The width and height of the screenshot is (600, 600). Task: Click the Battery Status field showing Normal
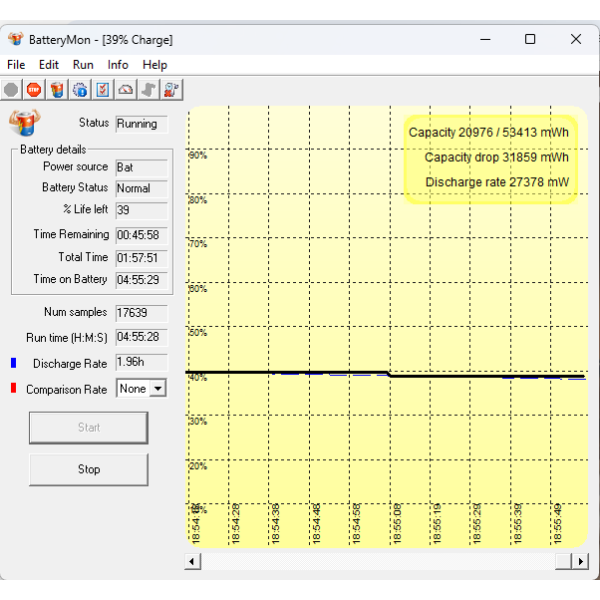tap(142, 189)
